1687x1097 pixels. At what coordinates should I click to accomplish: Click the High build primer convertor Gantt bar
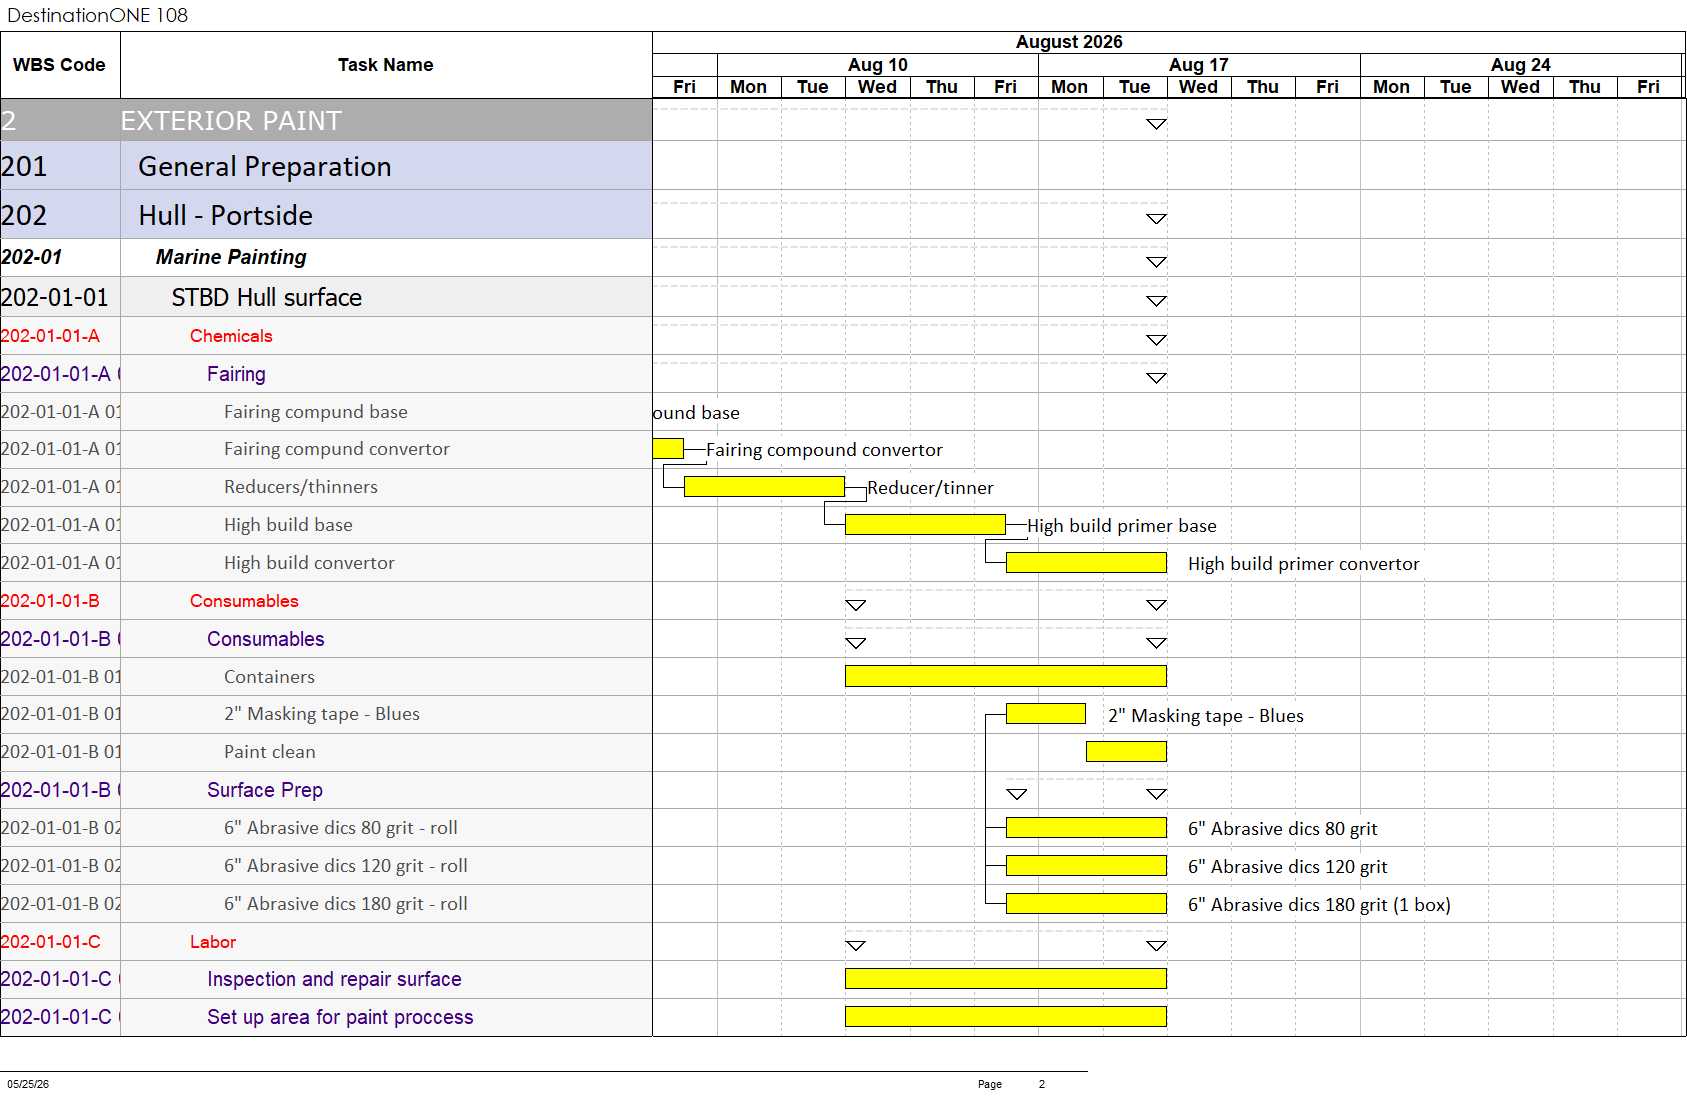pyautogui.click(x=1086, y=563)
